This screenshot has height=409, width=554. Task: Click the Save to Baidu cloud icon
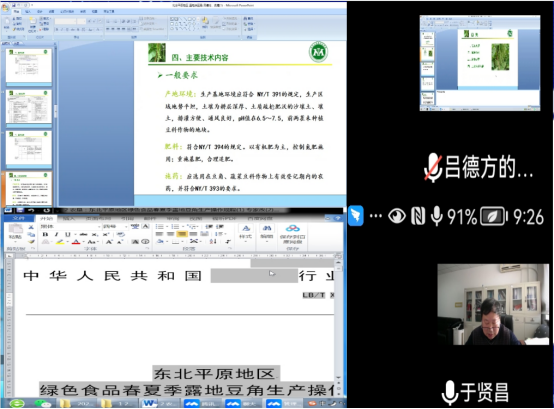coord(293,233)
